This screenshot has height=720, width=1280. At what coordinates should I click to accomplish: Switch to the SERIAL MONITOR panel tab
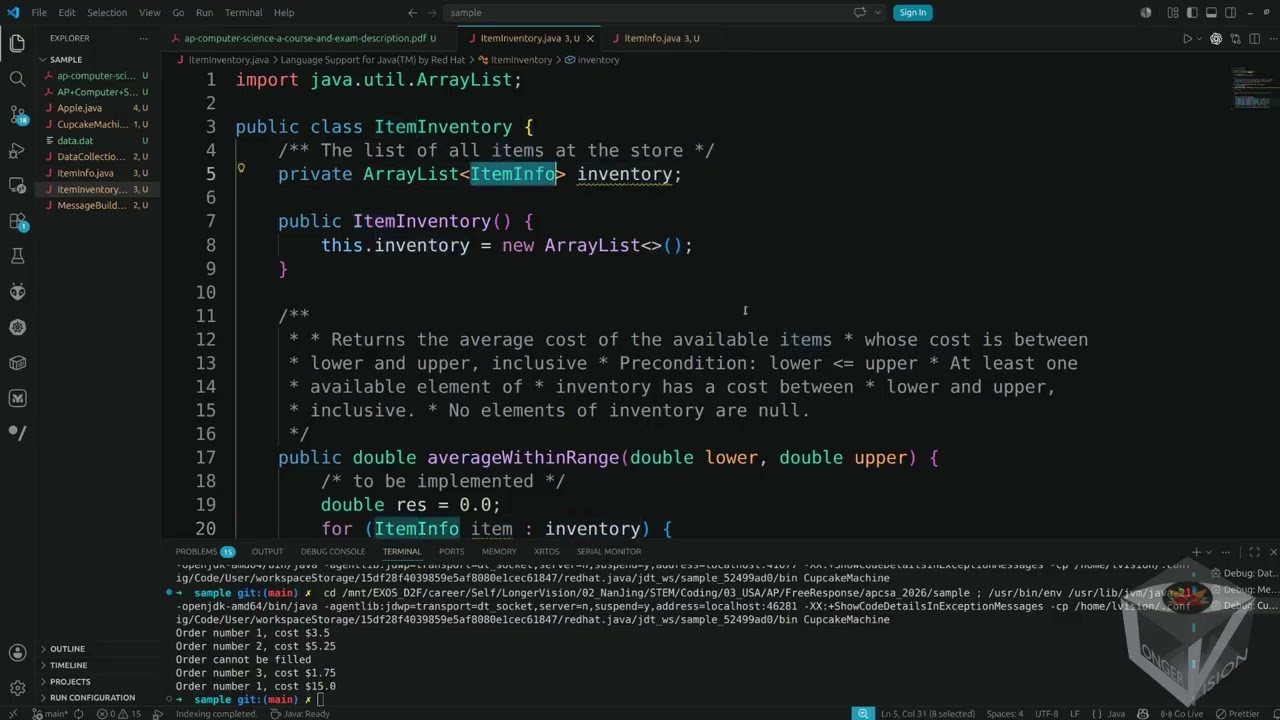pos(609,552)
